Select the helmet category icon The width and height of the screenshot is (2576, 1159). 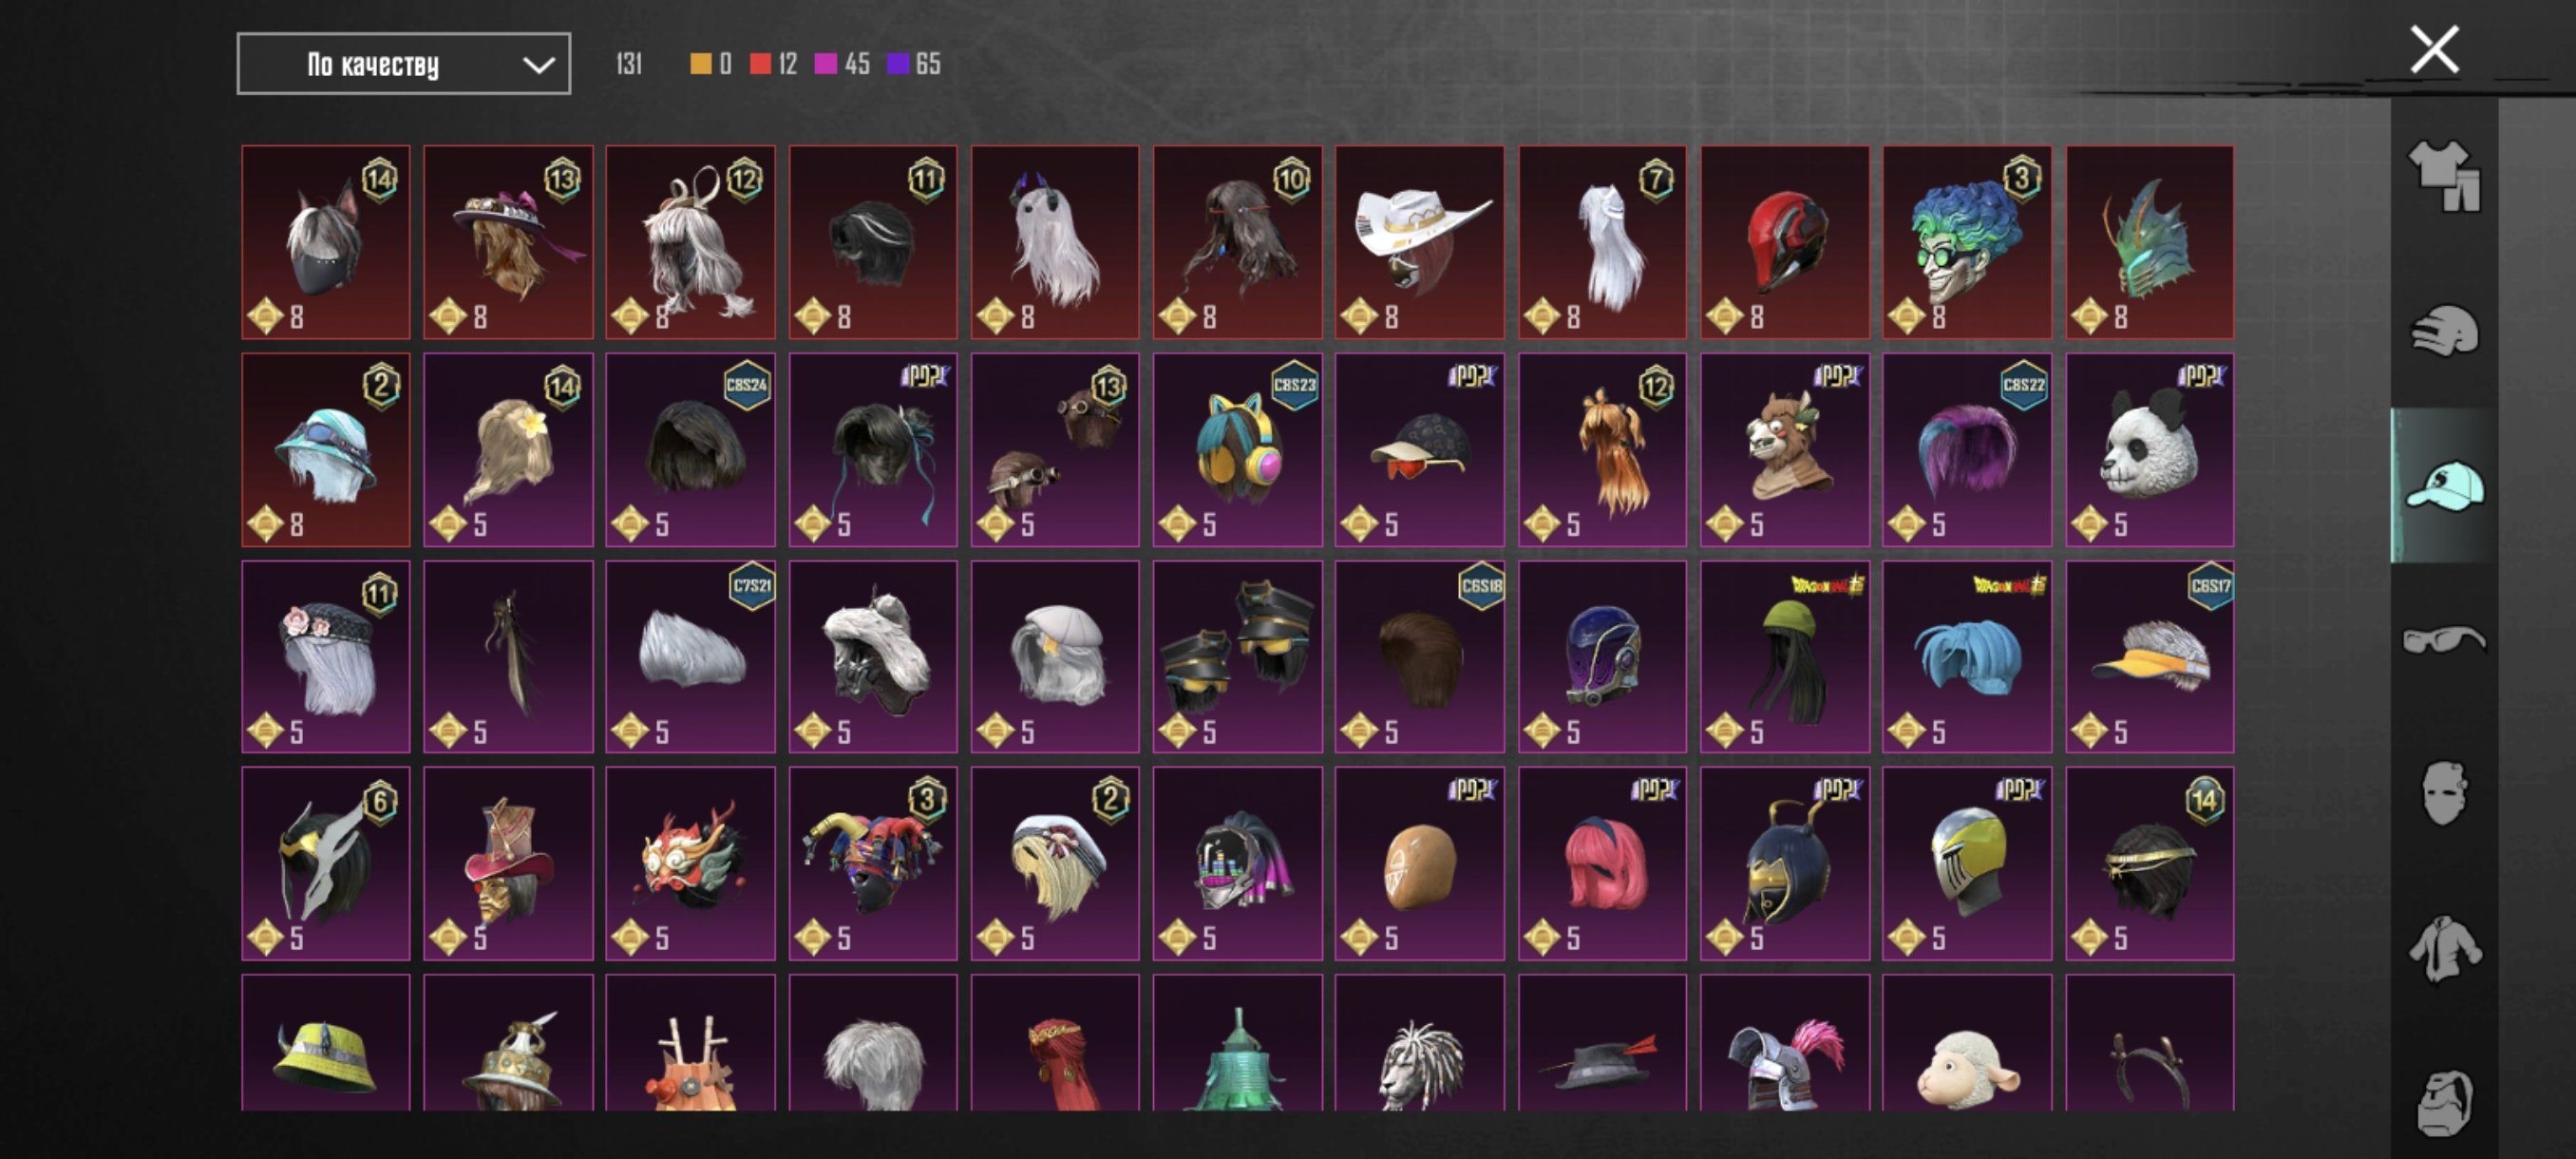click(x=2444, y=330)
